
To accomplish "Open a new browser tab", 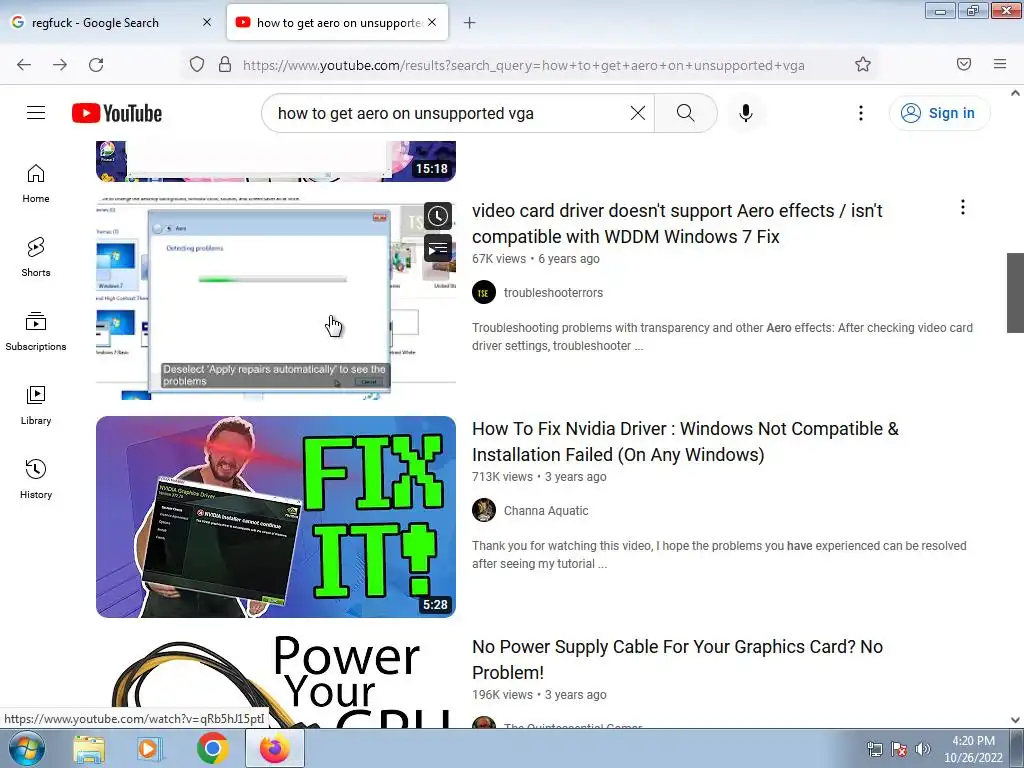I will 470,23.
